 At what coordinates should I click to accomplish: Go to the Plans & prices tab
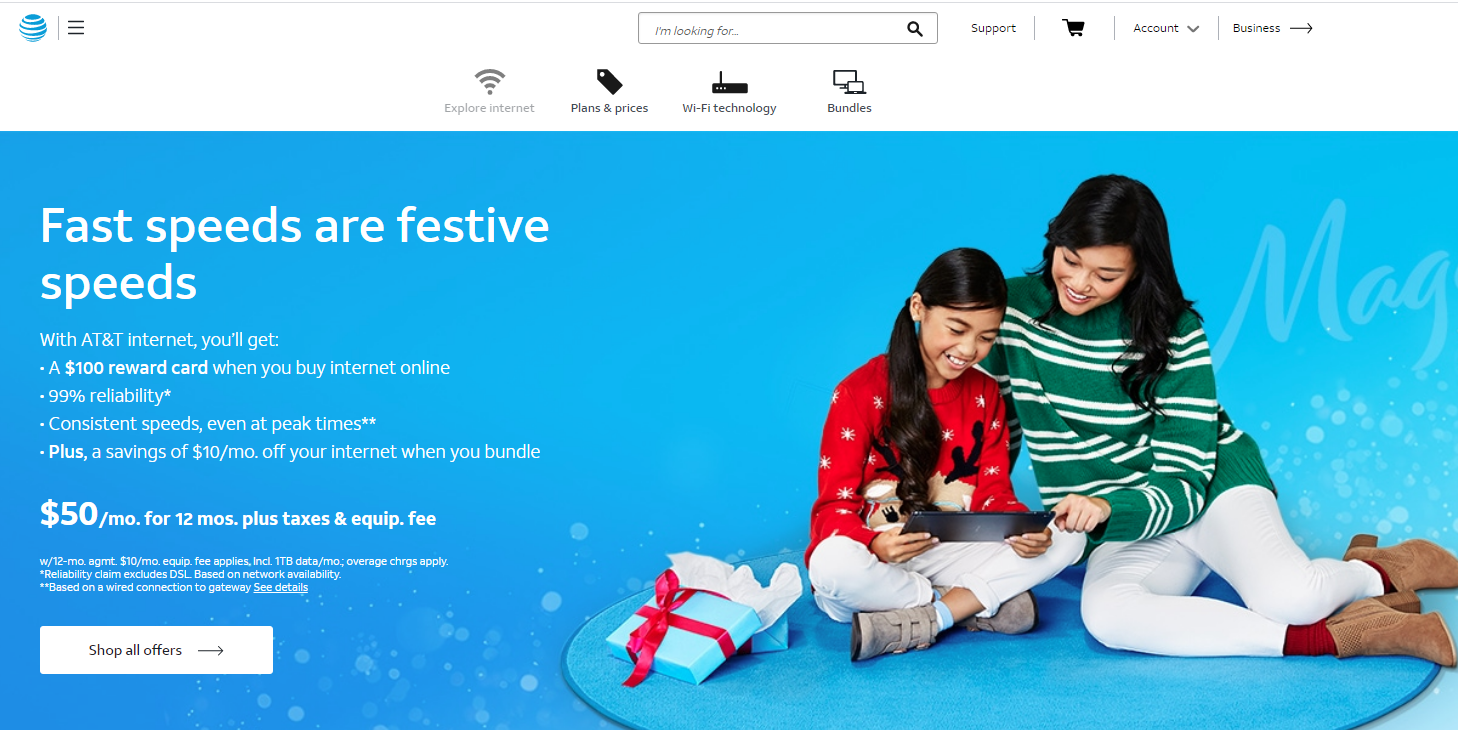[609, 108]
